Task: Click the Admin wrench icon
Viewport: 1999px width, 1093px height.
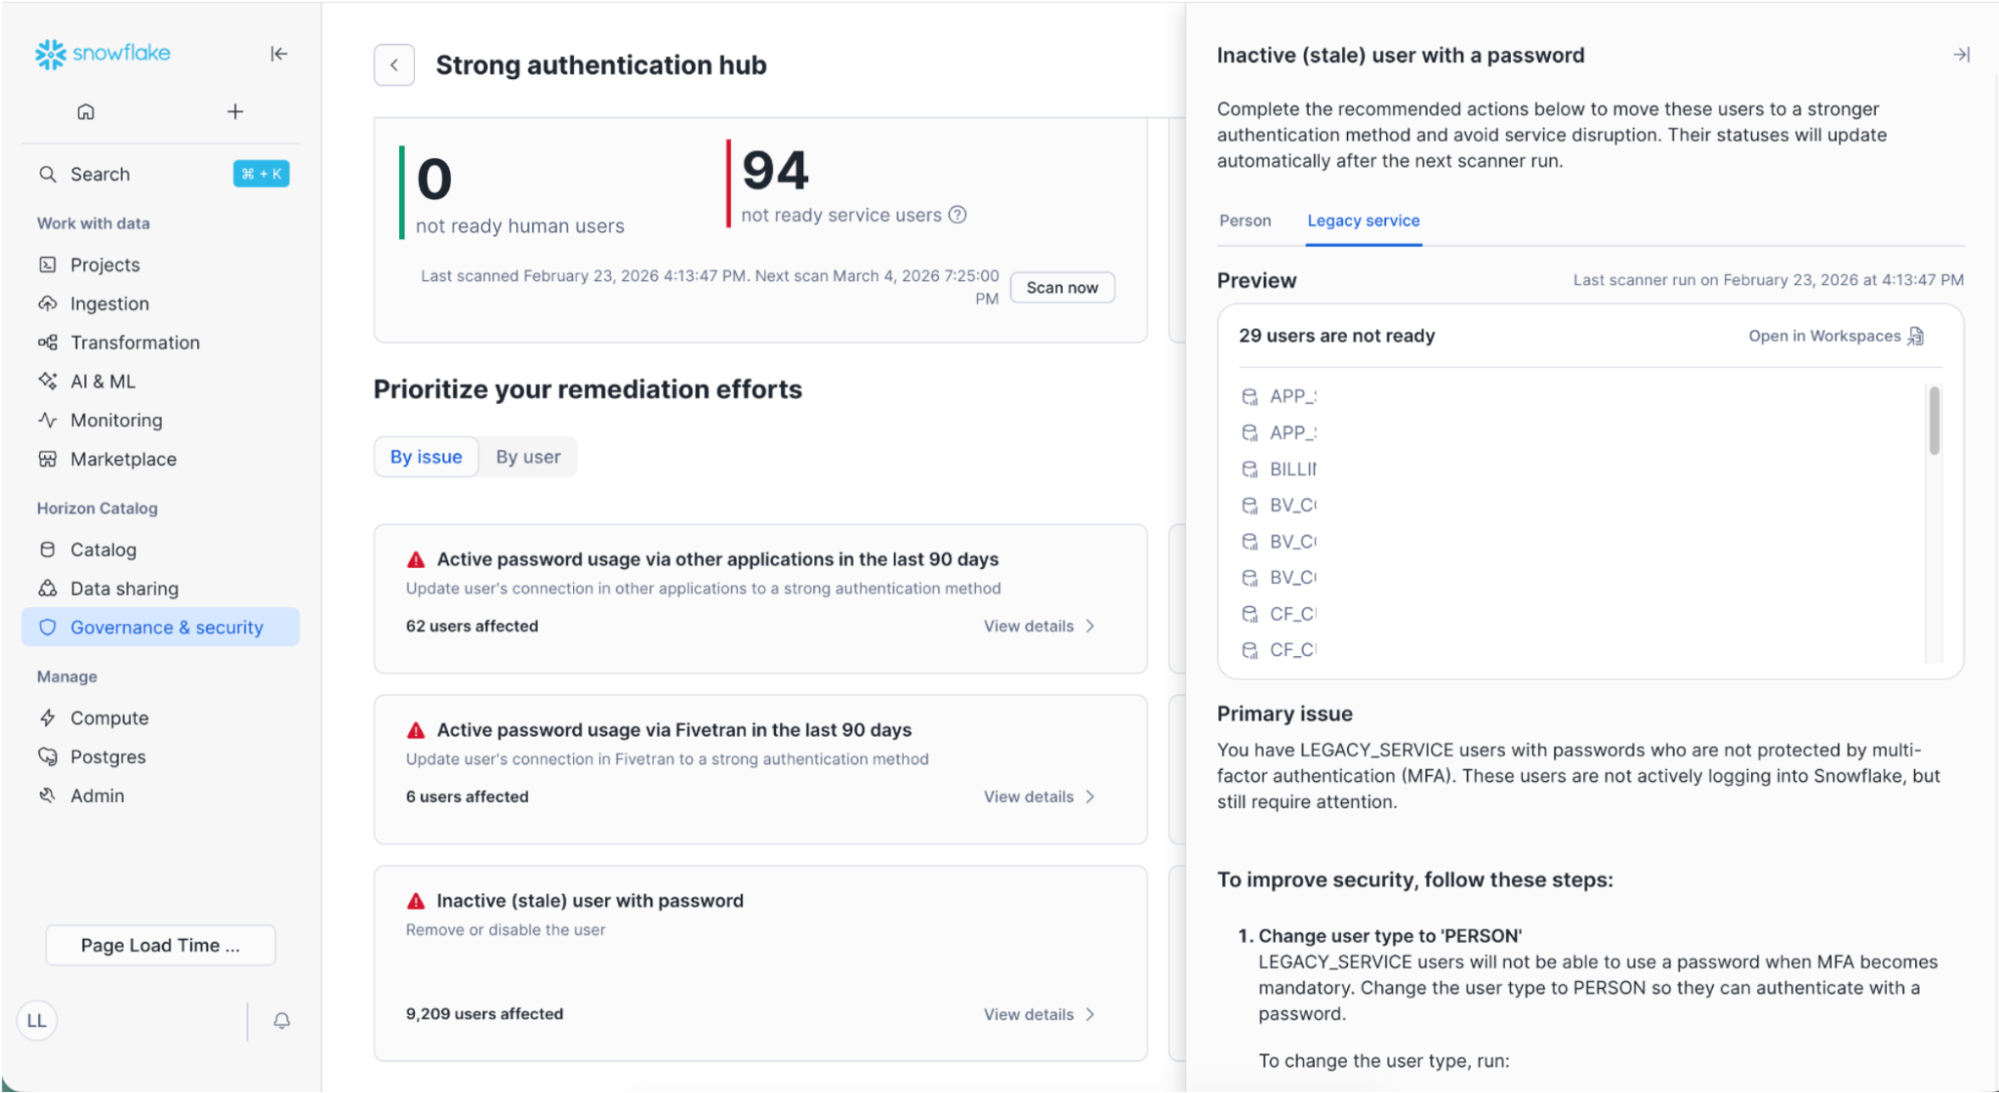Action: click(46, 795)
